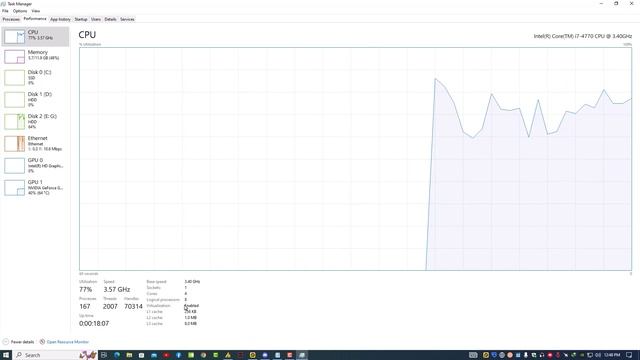This screenshot has width=640, height=360.
Task: Open the touch keyboard tray icon
Action: [x=473, y=355]
